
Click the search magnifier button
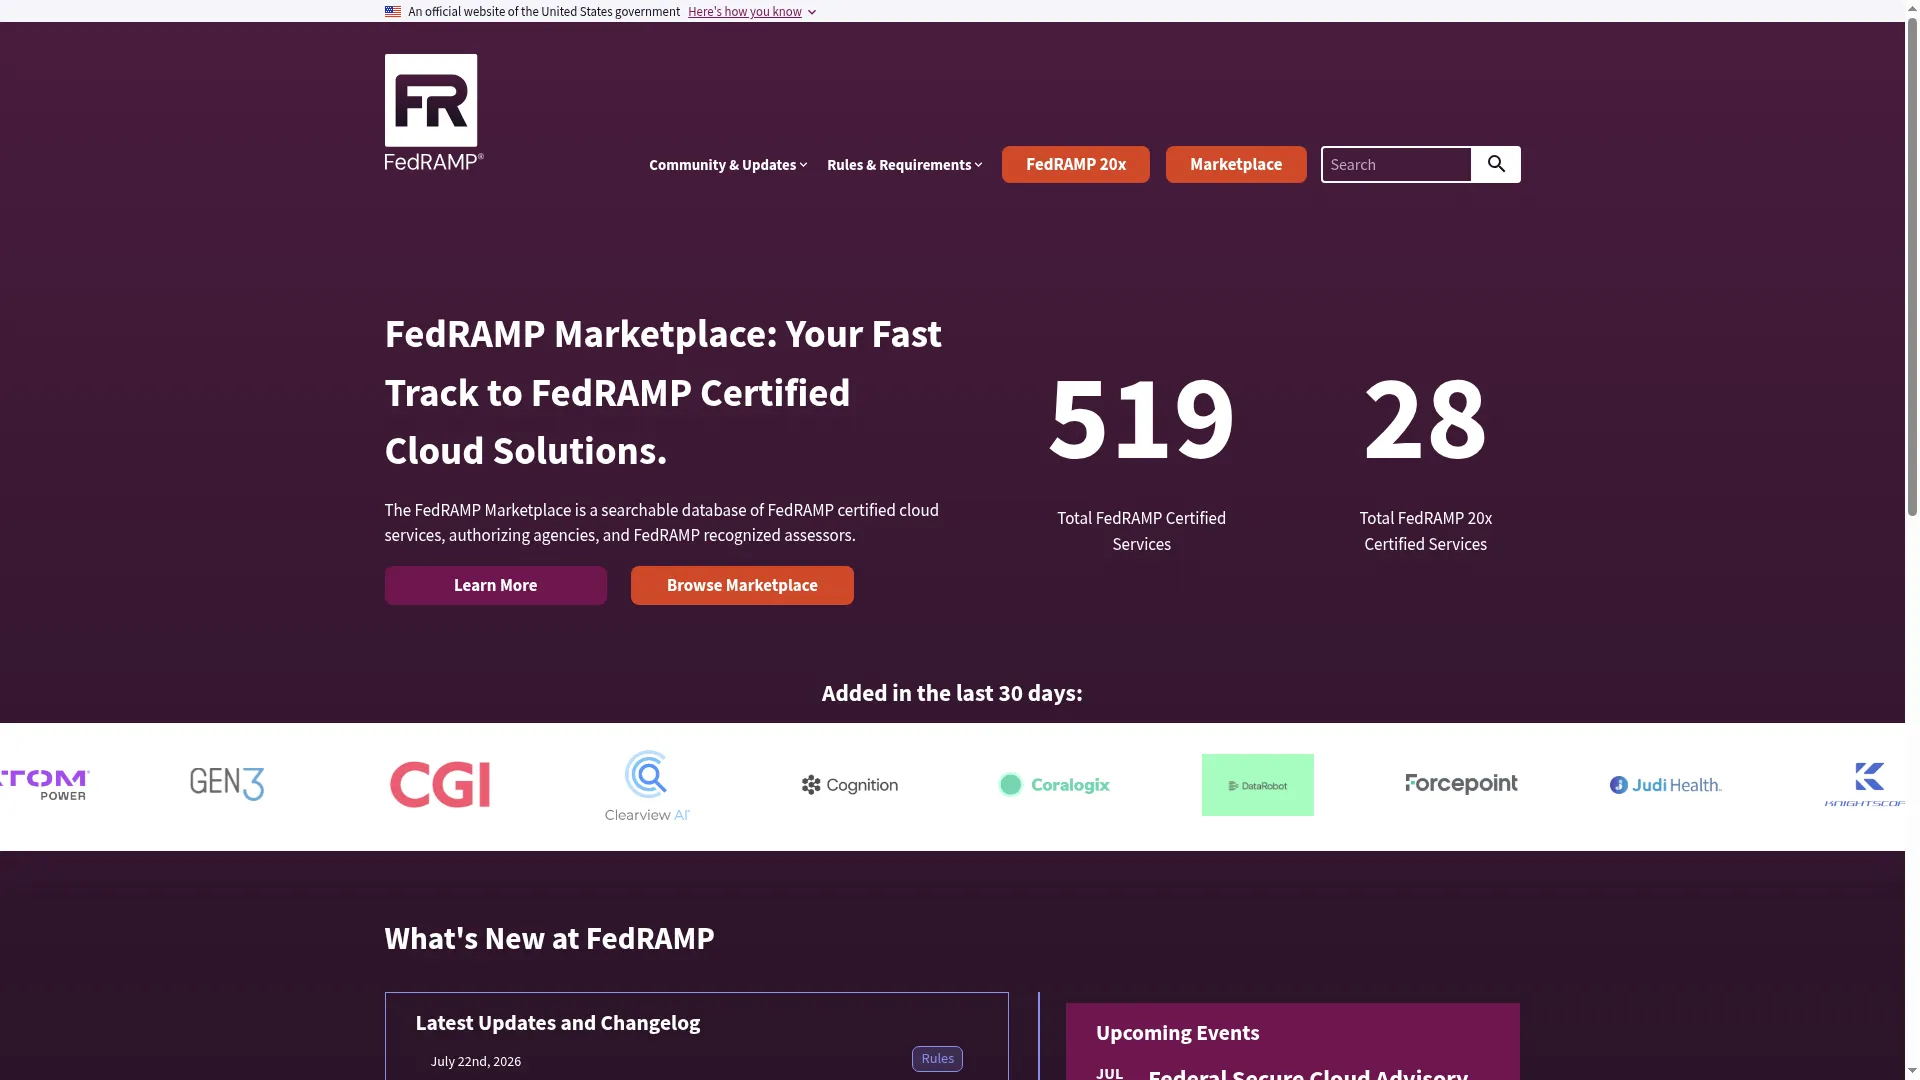pyautogui.click(x=1496, y=164)
